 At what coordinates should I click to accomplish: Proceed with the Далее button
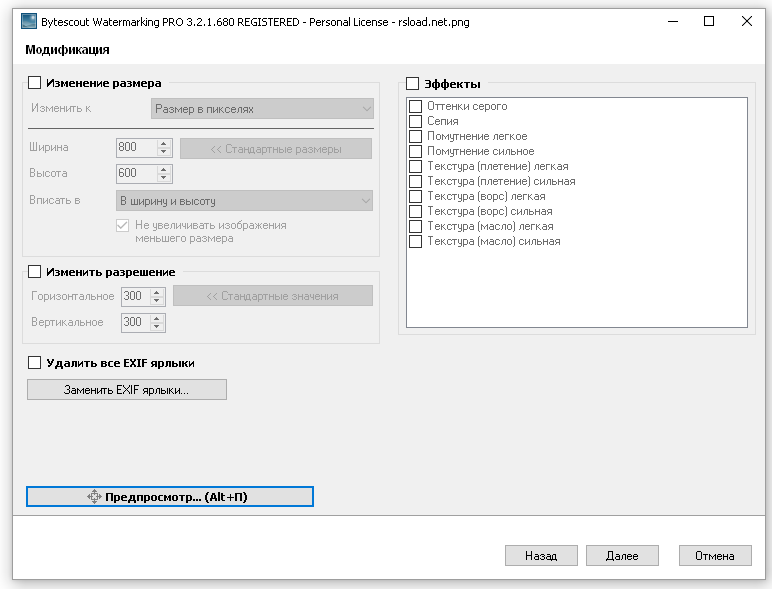(622, 556)
